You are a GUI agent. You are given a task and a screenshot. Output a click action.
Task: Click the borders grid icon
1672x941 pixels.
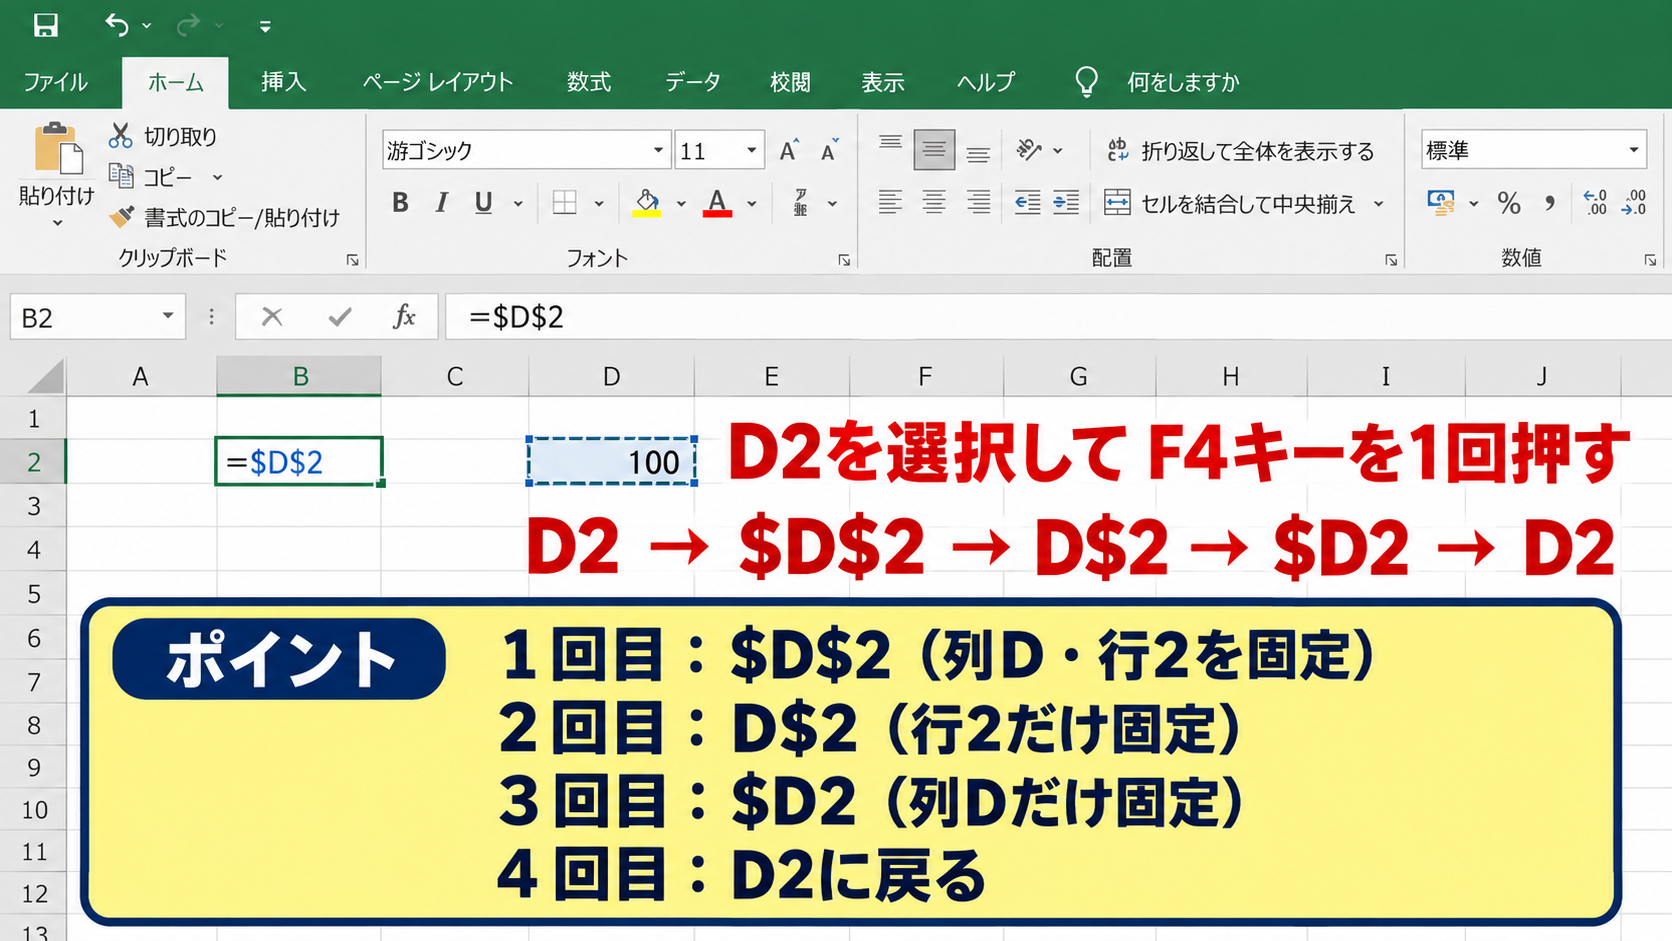point(565,203)
